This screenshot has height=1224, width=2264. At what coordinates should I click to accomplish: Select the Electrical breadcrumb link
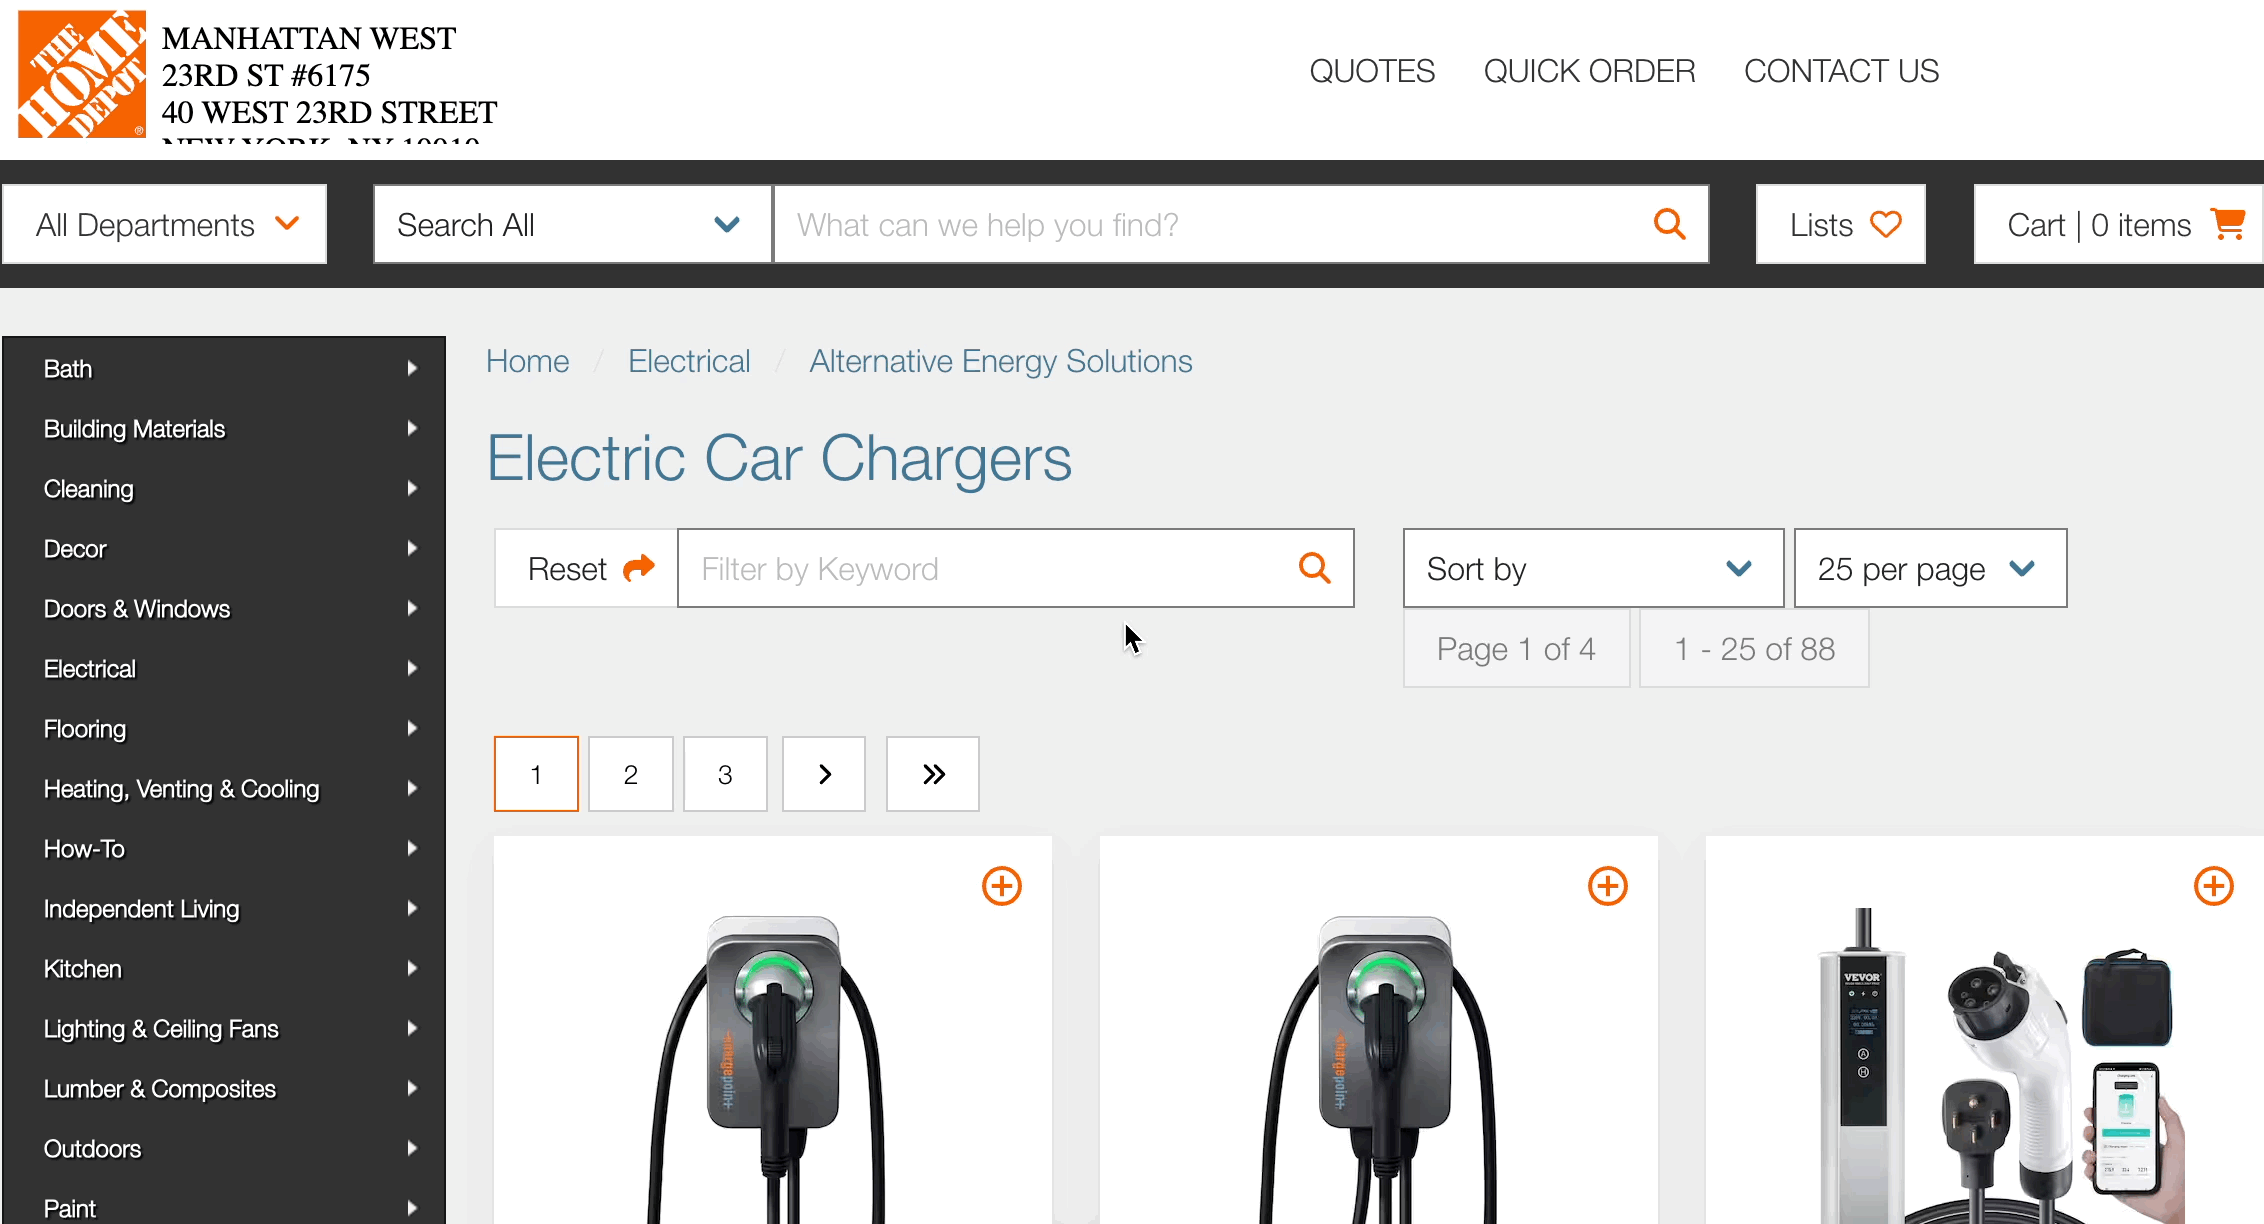[687, 362]
